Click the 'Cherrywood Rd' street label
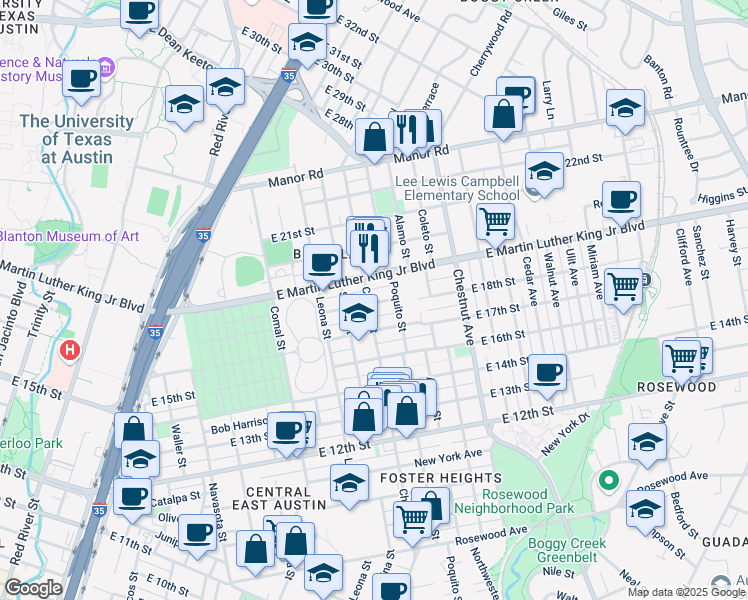748x600 pixels. point(491,43)
